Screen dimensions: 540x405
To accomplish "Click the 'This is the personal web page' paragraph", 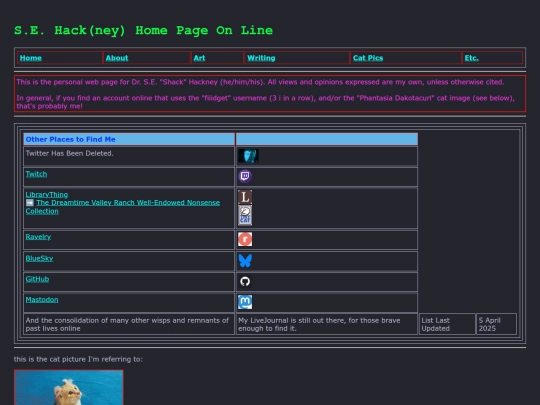I will coord(260,82).
